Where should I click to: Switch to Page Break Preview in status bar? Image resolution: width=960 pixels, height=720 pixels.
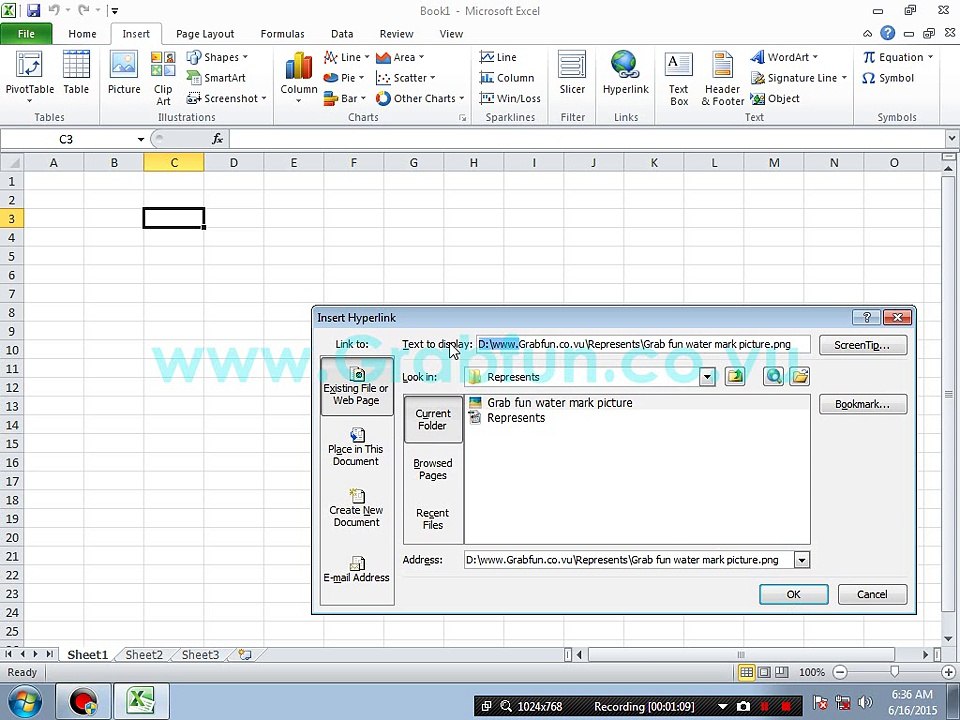pos(781,672)
